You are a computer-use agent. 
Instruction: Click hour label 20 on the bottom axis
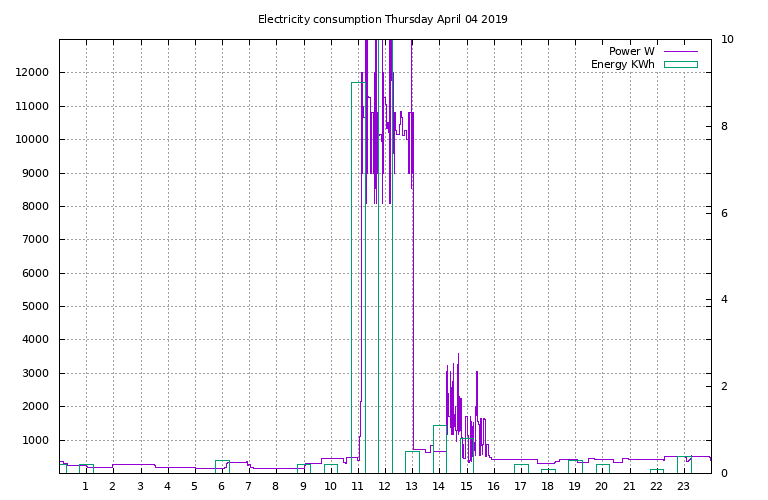point(601,486)
